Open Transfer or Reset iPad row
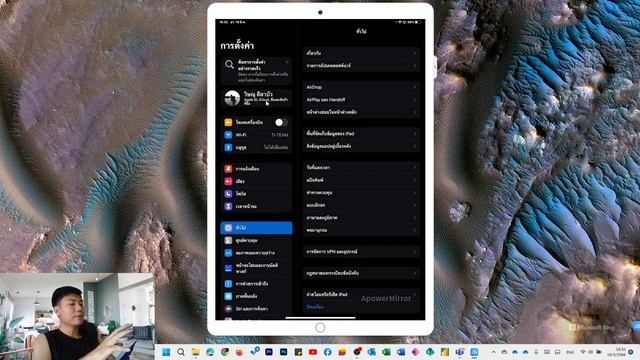Screen dimensions: 640x360 click(x=362, y=294)
